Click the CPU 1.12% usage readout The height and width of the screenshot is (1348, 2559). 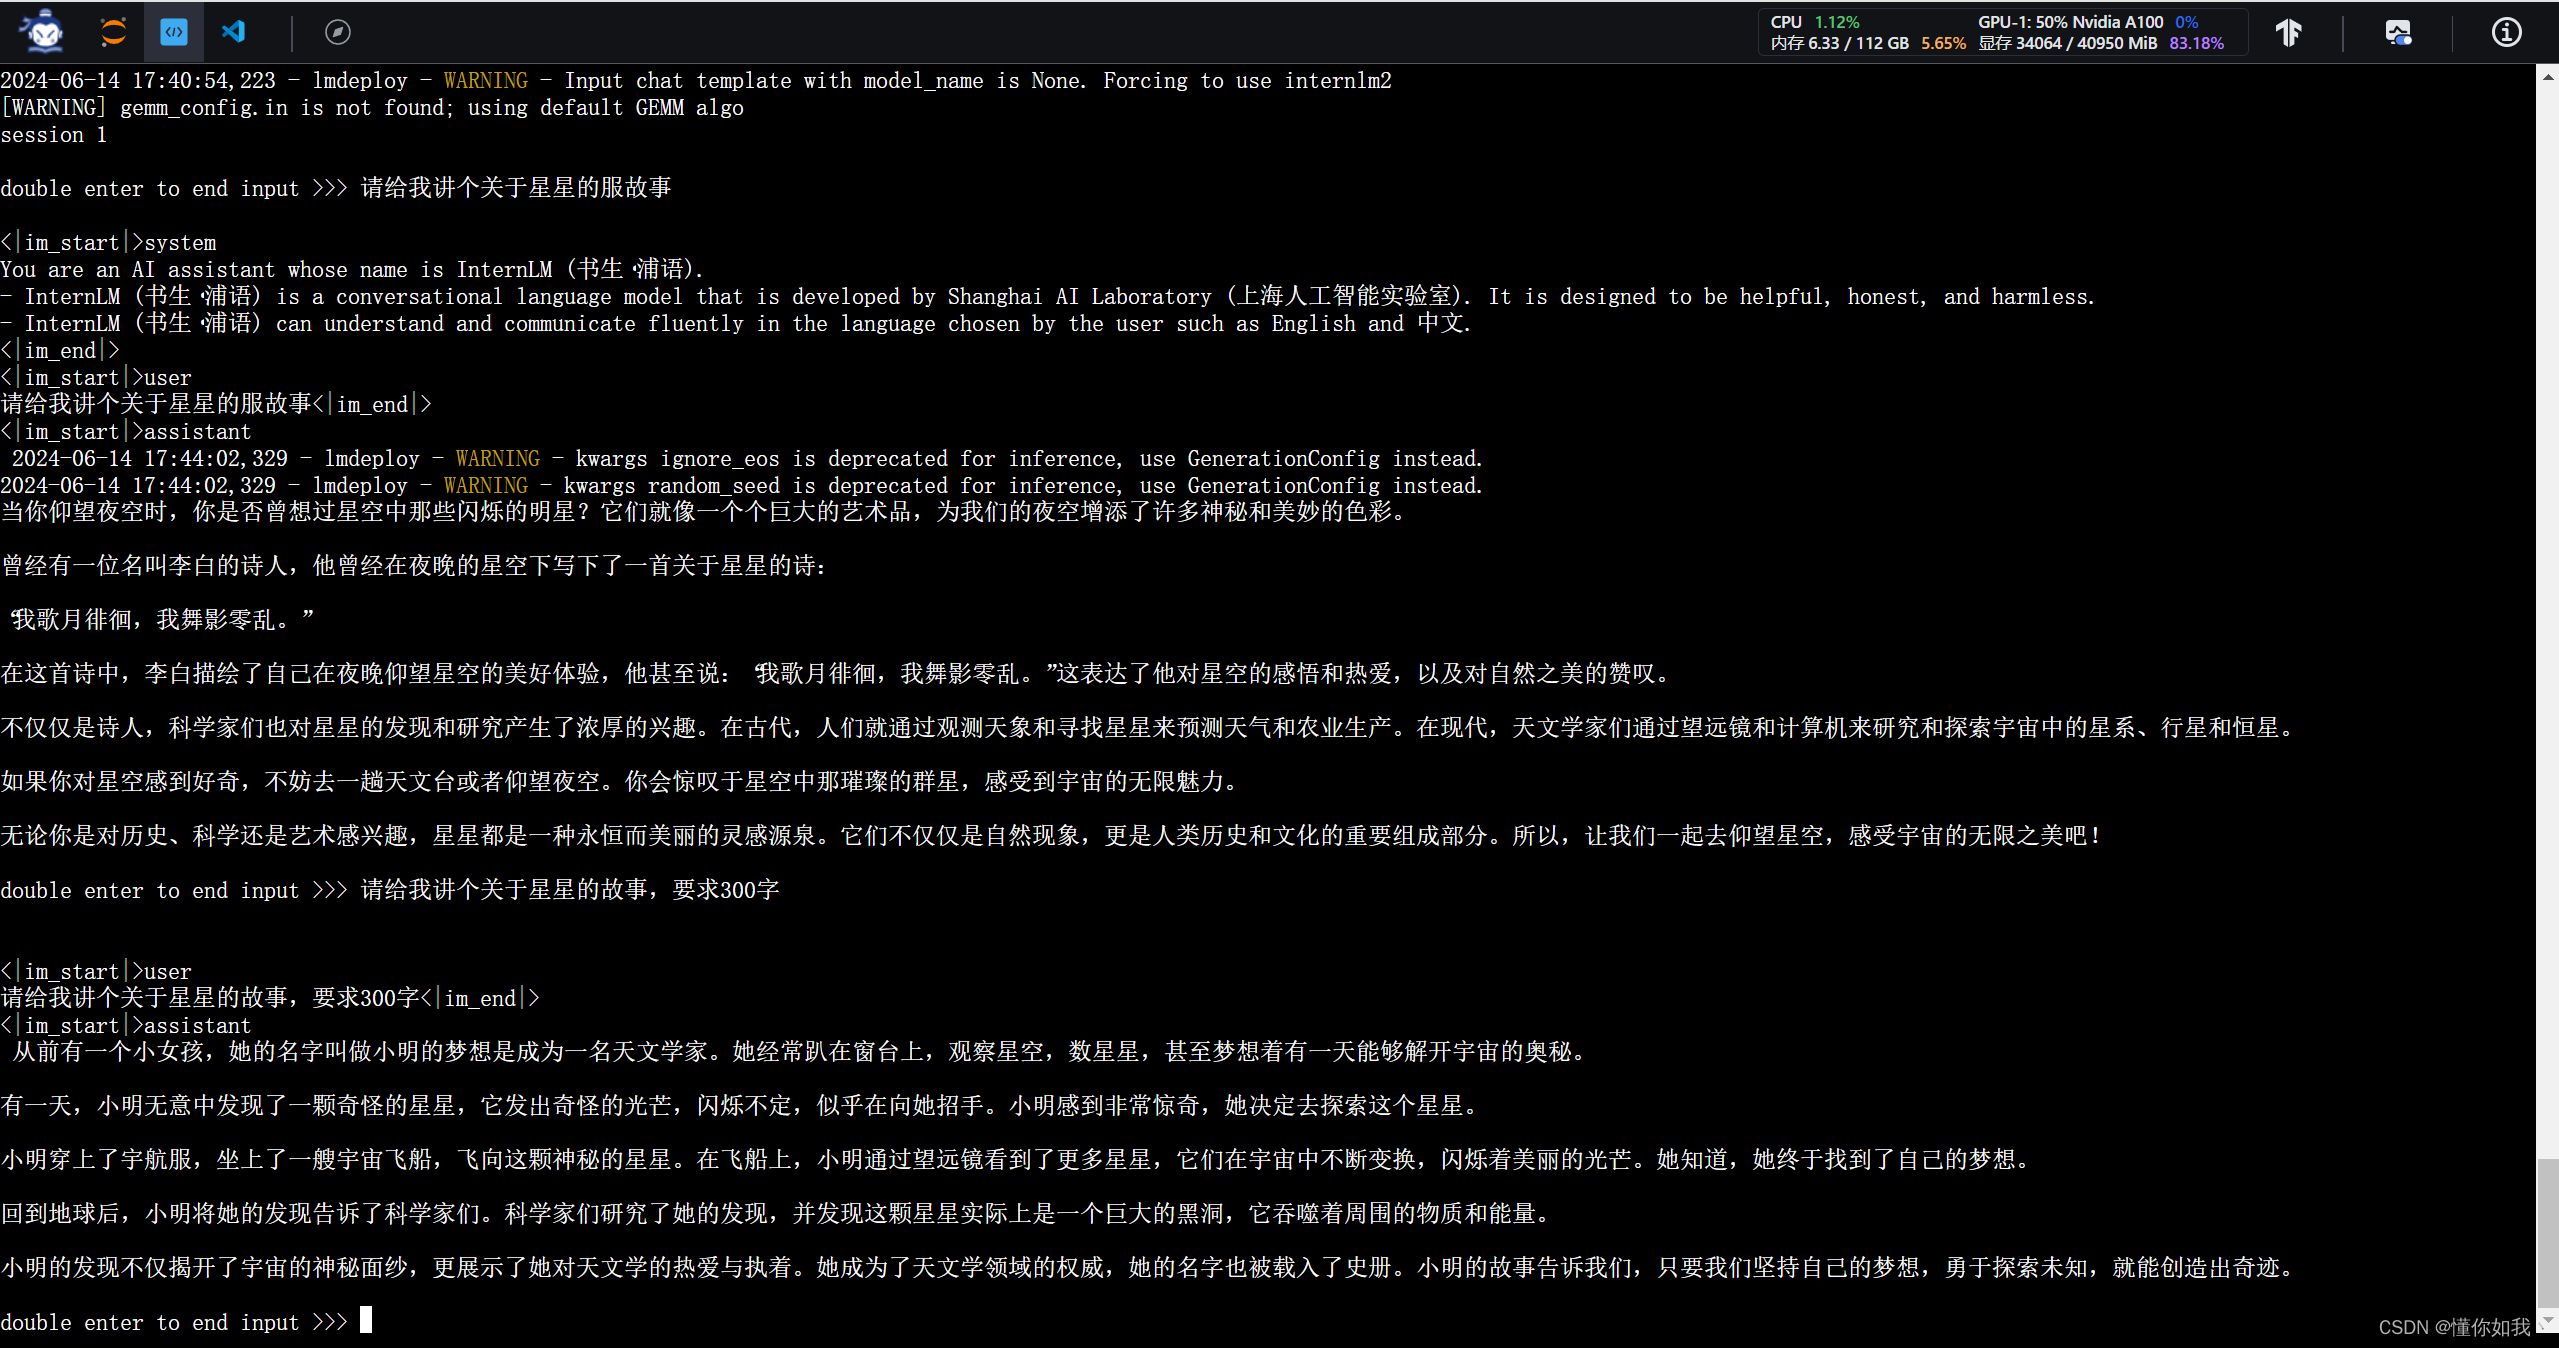pos(1814,22)
